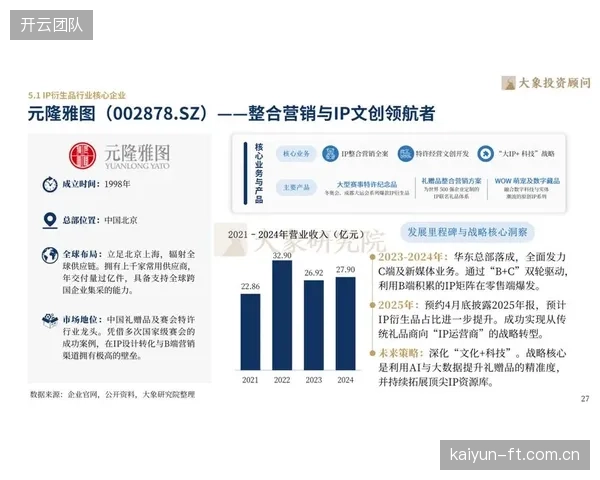Click the 大象投资顾问 brand text

554,83
